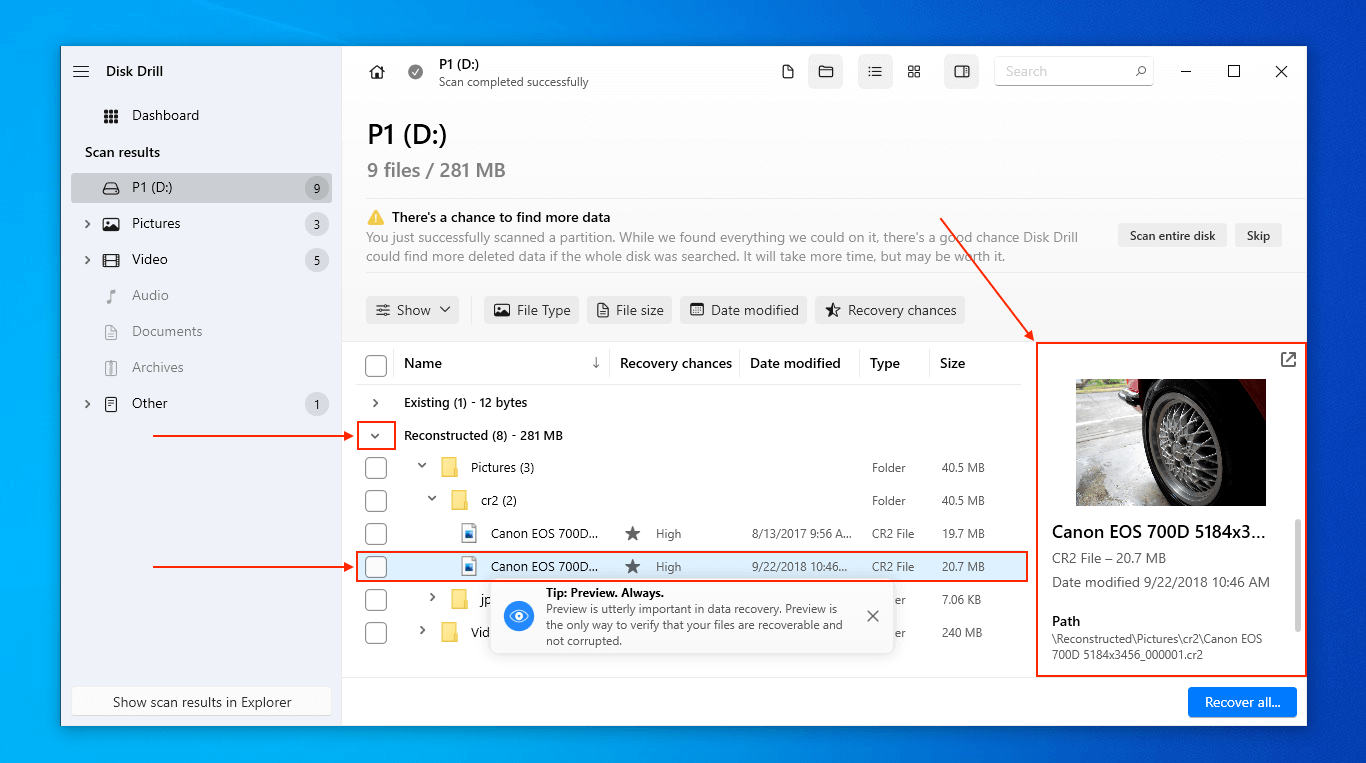Dismiss the Preview tip popup
The image size is (1366, 763).
pos(873,616)
